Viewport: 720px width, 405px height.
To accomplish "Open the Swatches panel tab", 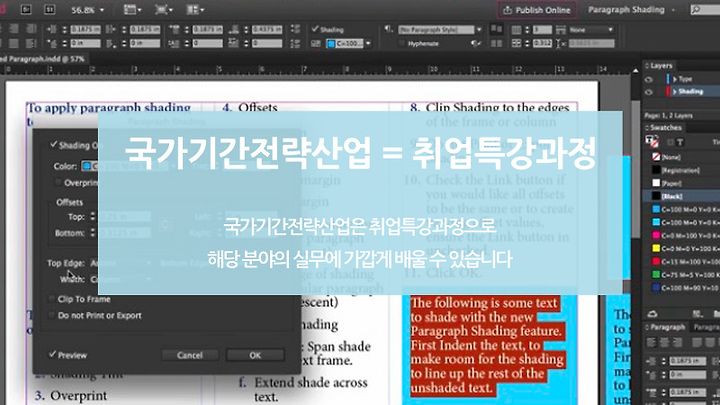I will (x=665, y=128).
